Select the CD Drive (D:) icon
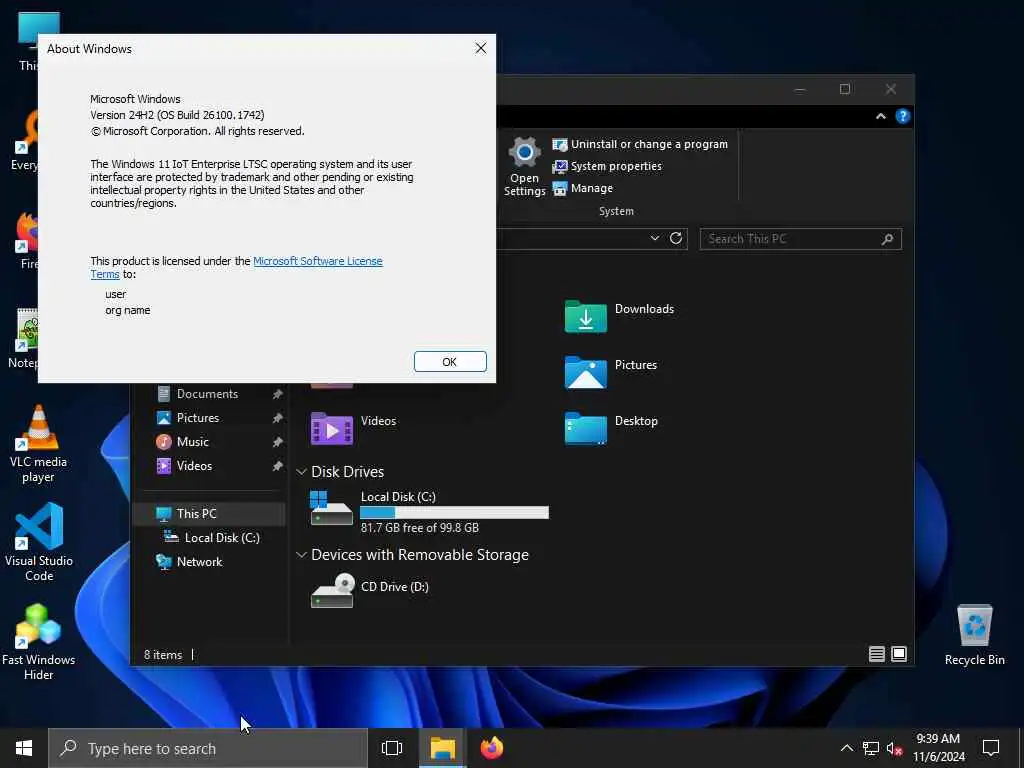This screenshot has height=768, width=1024. 332,591
